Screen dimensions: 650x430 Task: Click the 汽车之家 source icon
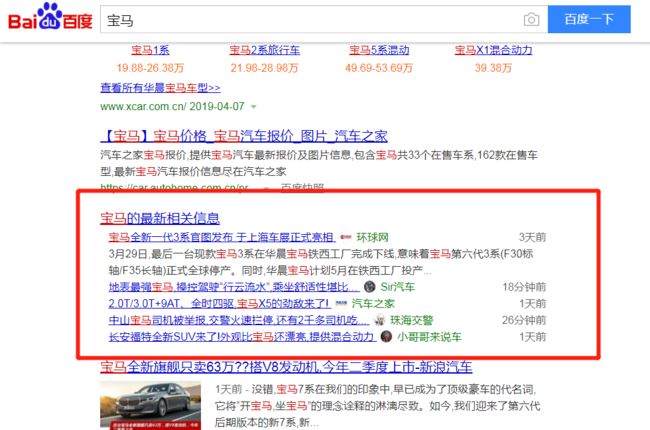(341, 304)
